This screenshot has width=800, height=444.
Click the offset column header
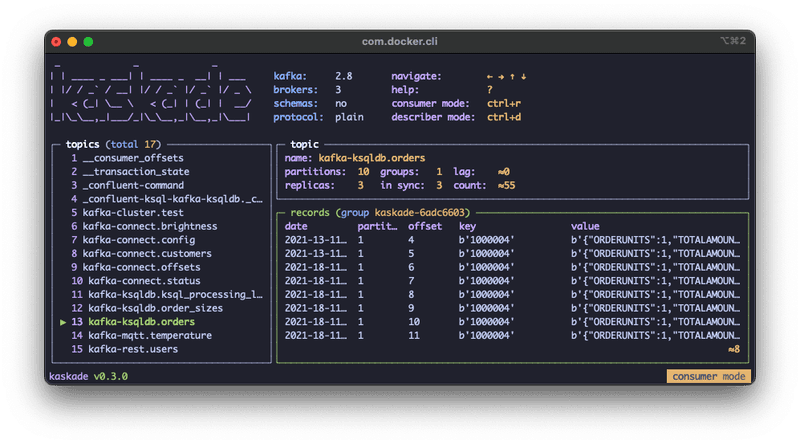coord(425,227)
